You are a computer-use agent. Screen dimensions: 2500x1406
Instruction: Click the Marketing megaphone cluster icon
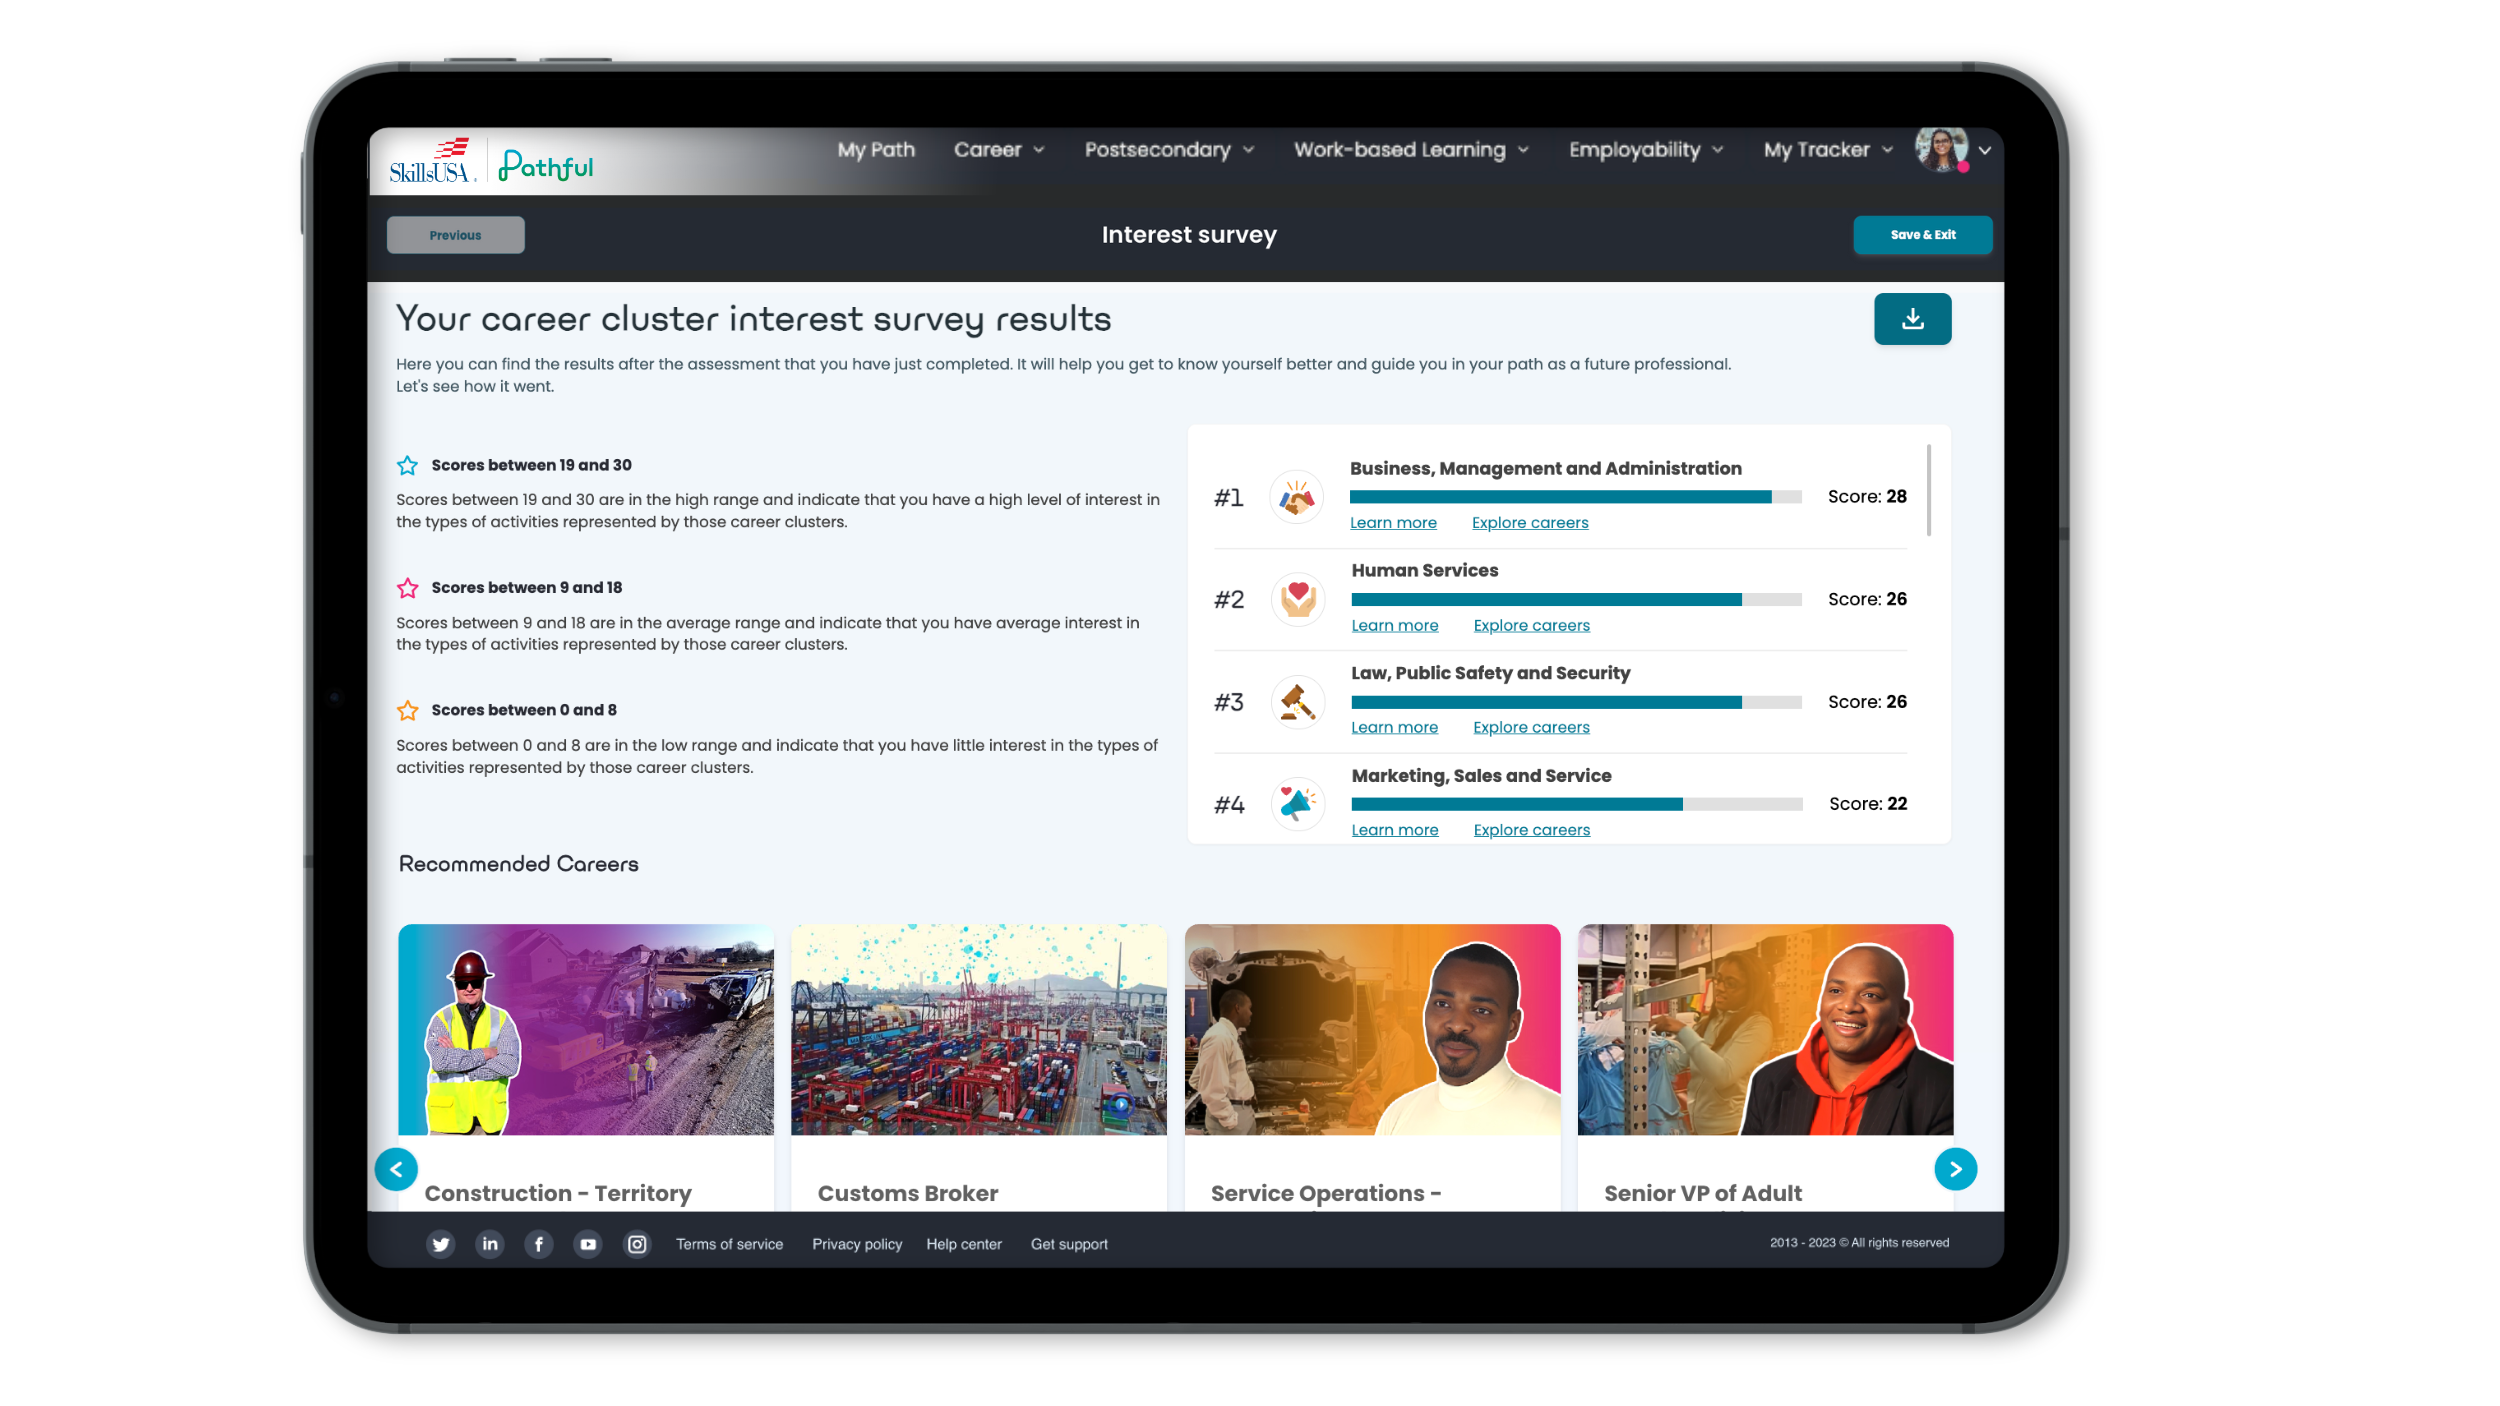click(x=1297, y=804)
